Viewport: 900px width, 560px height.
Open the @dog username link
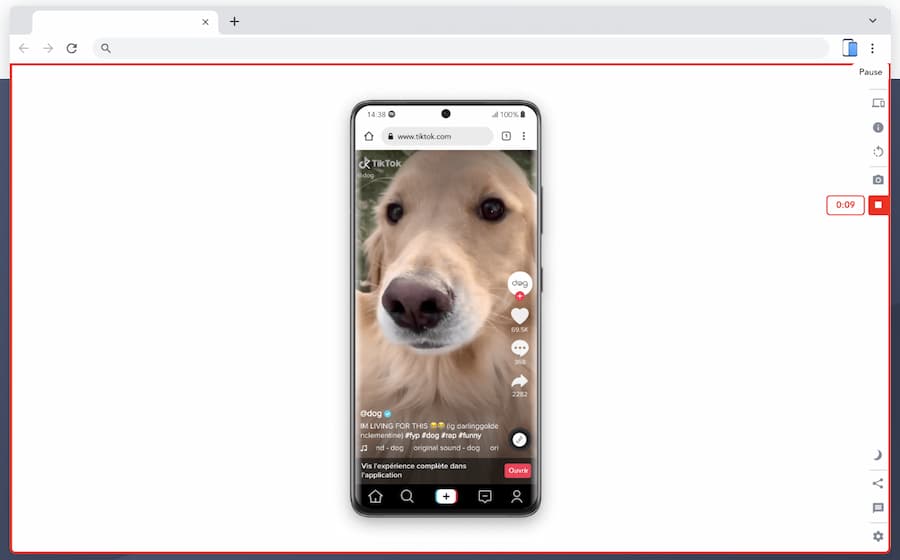click(x=371, y=413)
